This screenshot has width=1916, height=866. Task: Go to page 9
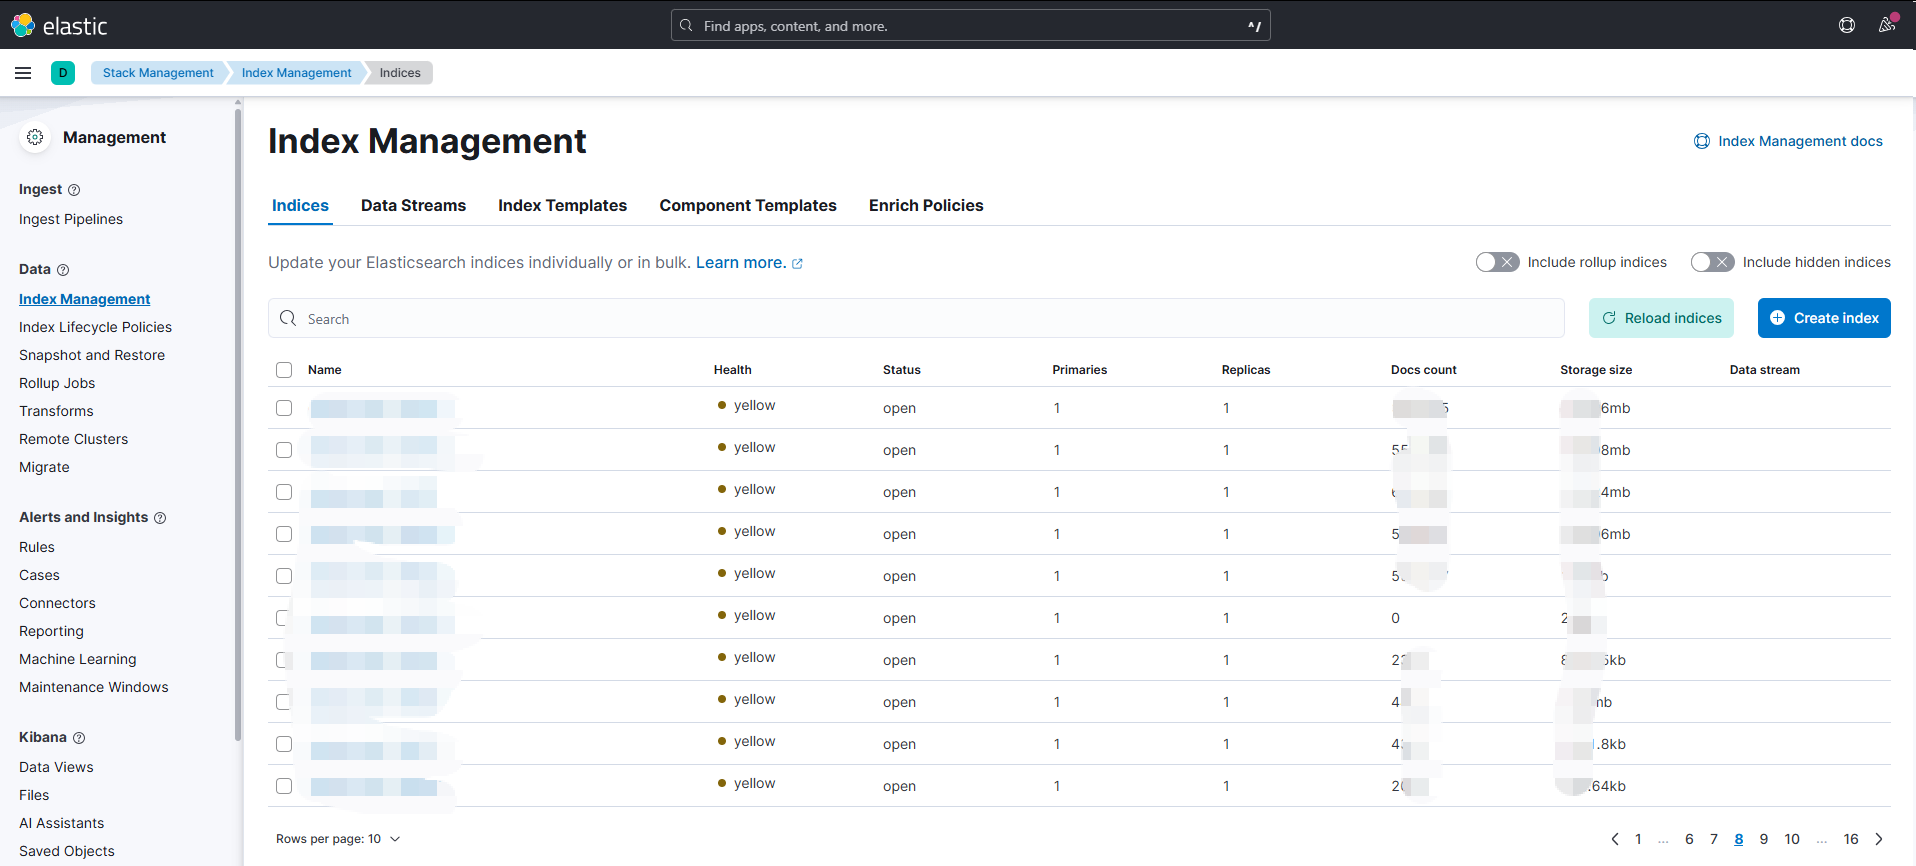pyautogui.click(x=1764, y=839)
